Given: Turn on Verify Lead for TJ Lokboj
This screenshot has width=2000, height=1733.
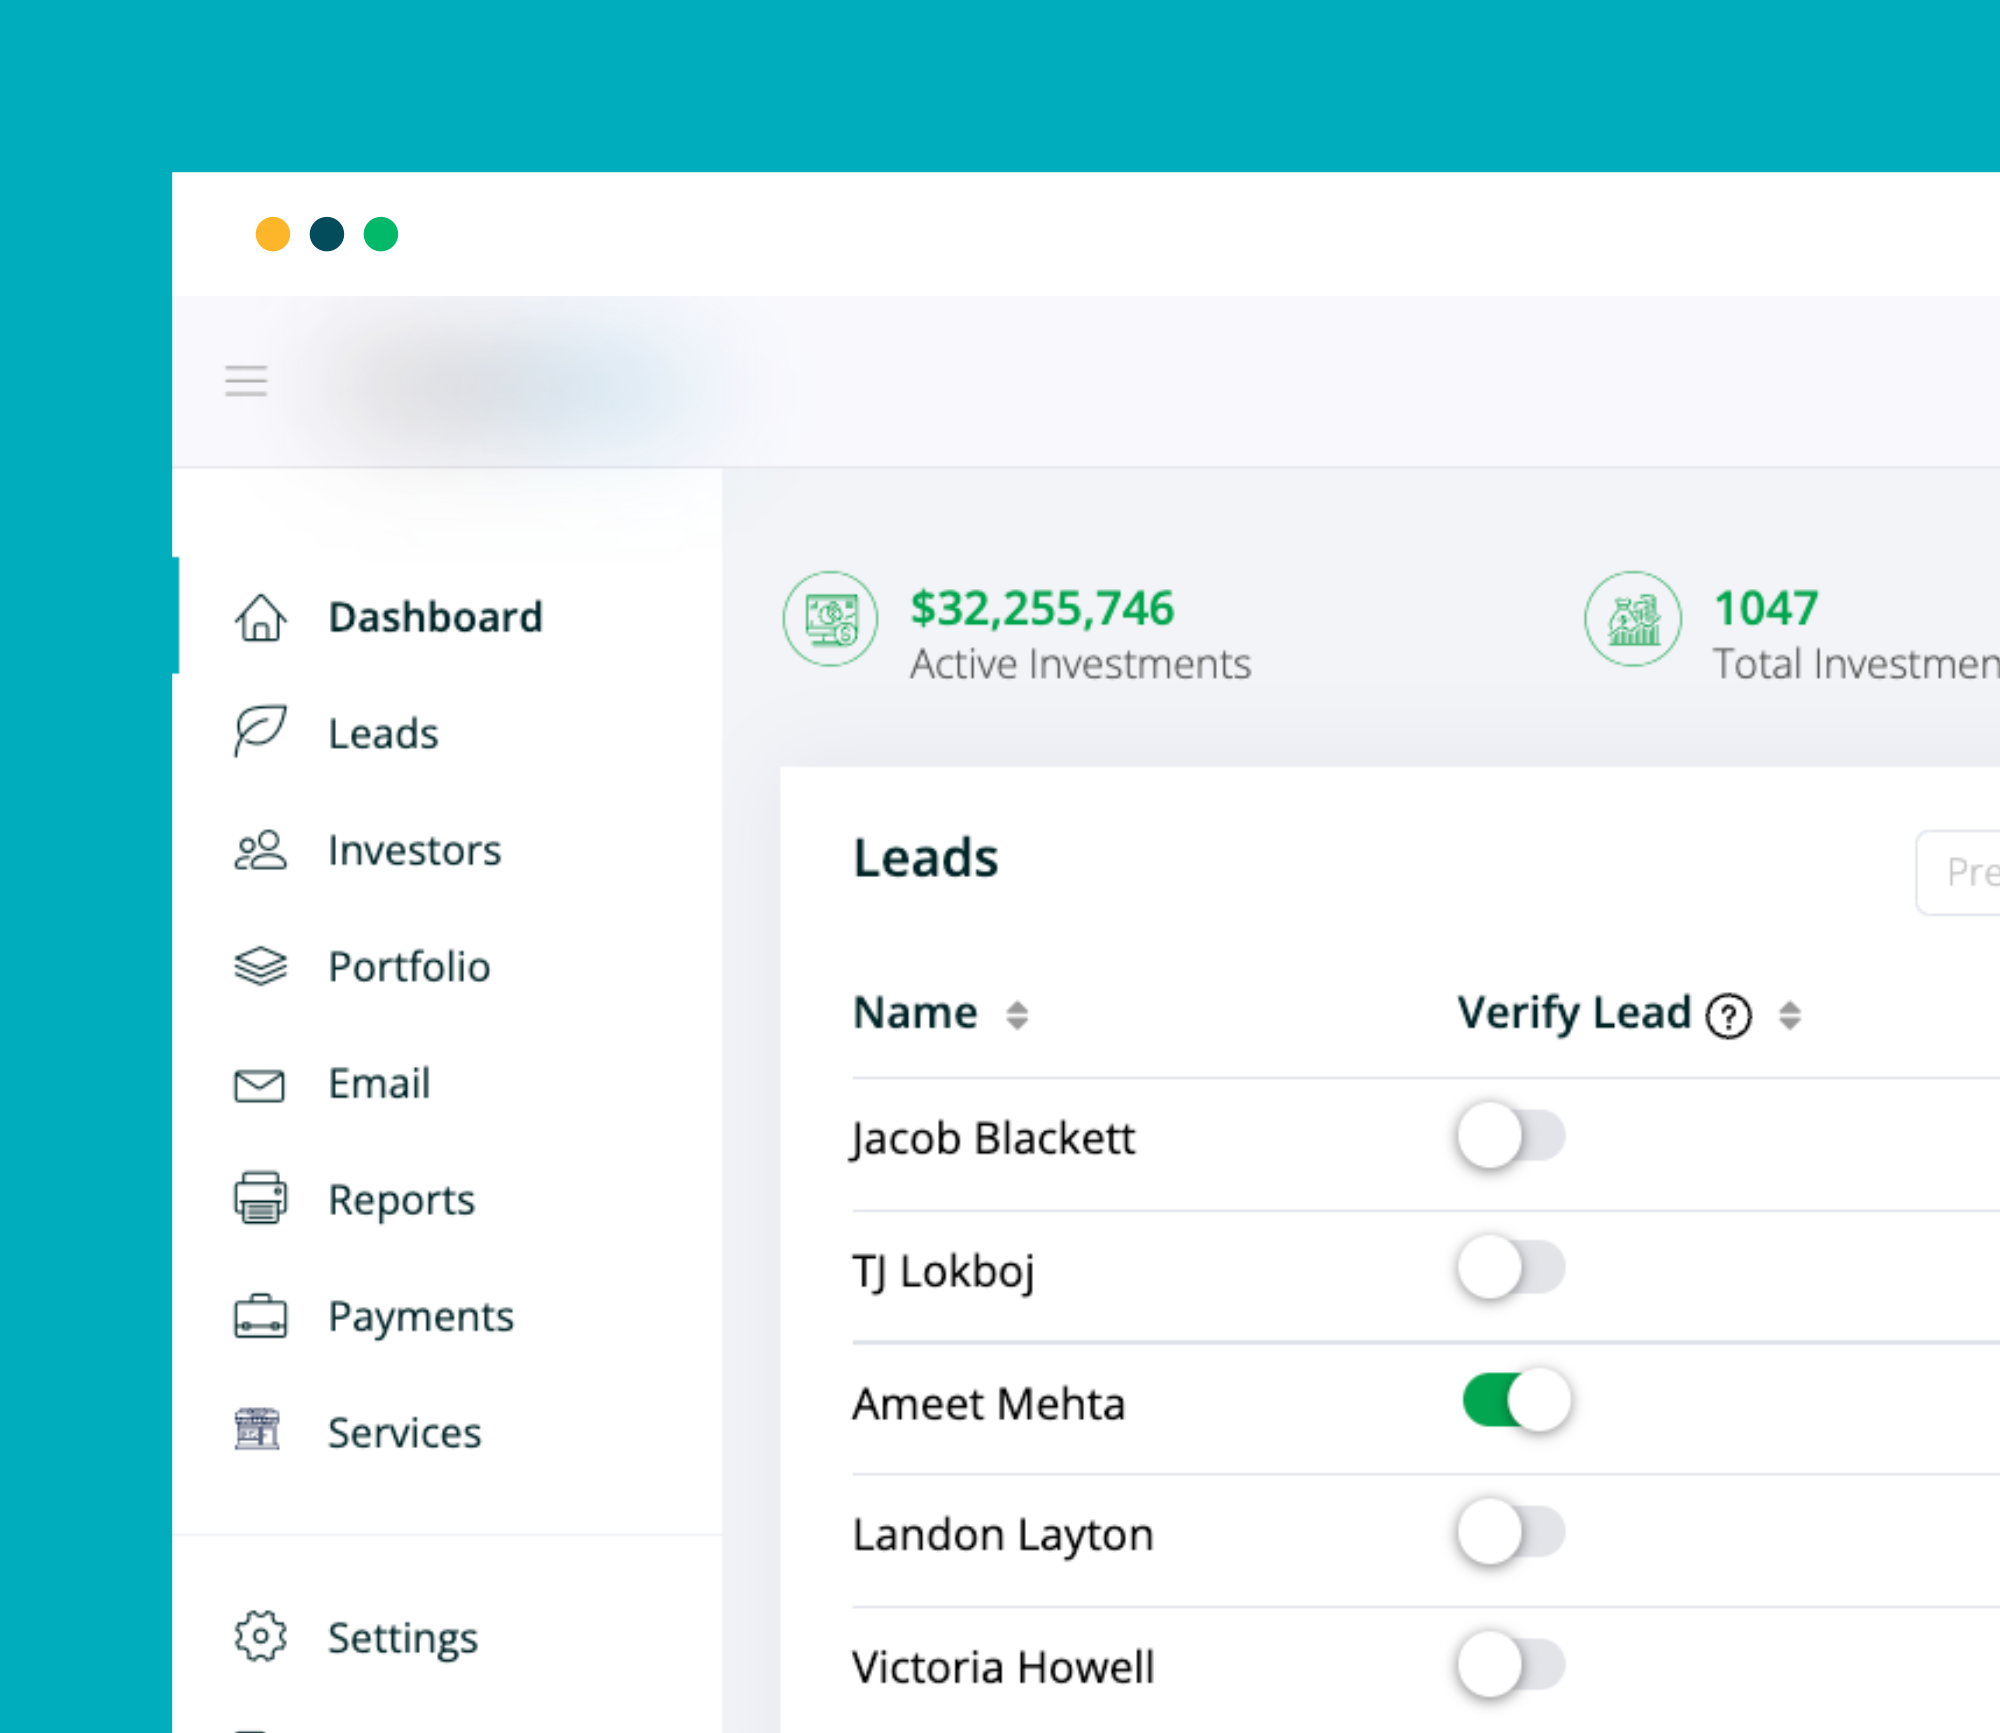Looking at the screenshot, I should [x=1511, y=1268].
